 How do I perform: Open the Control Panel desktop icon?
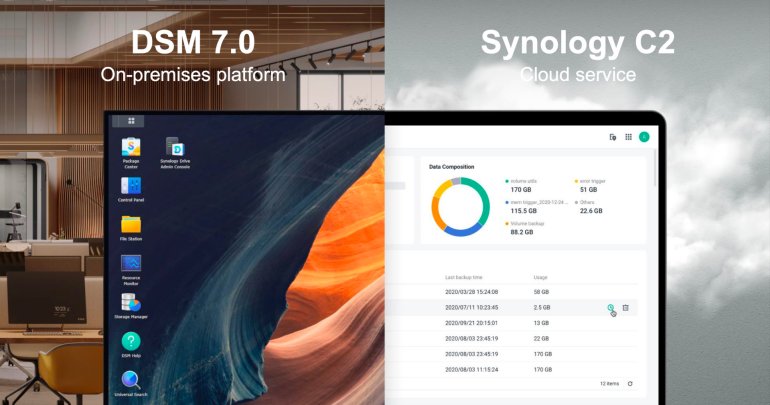pos(131,187)
